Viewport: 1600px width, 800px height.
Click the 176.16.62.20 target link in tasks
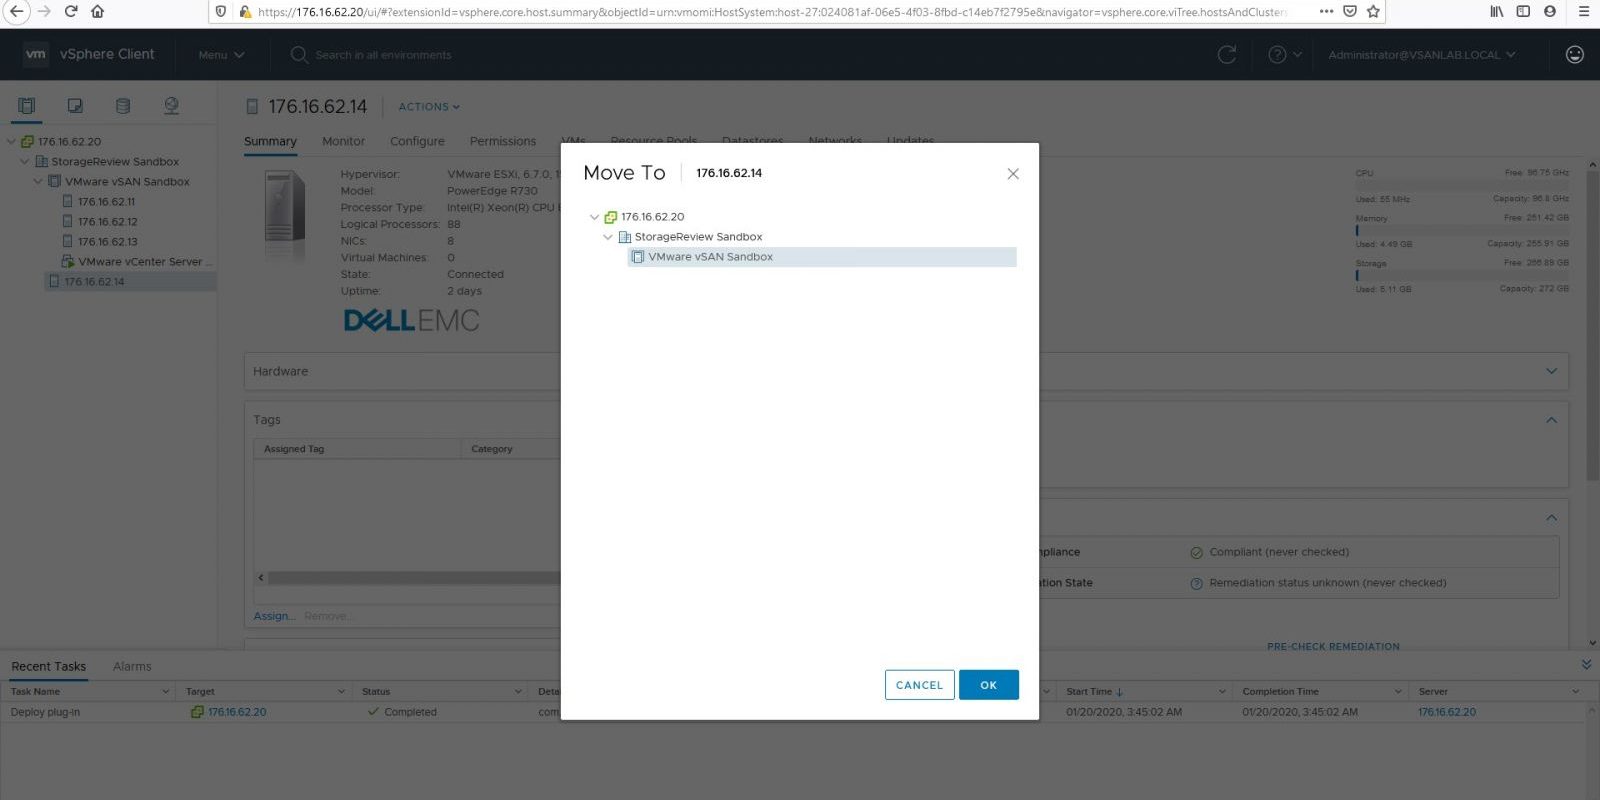pyautogui.click(x=237, y=712)
